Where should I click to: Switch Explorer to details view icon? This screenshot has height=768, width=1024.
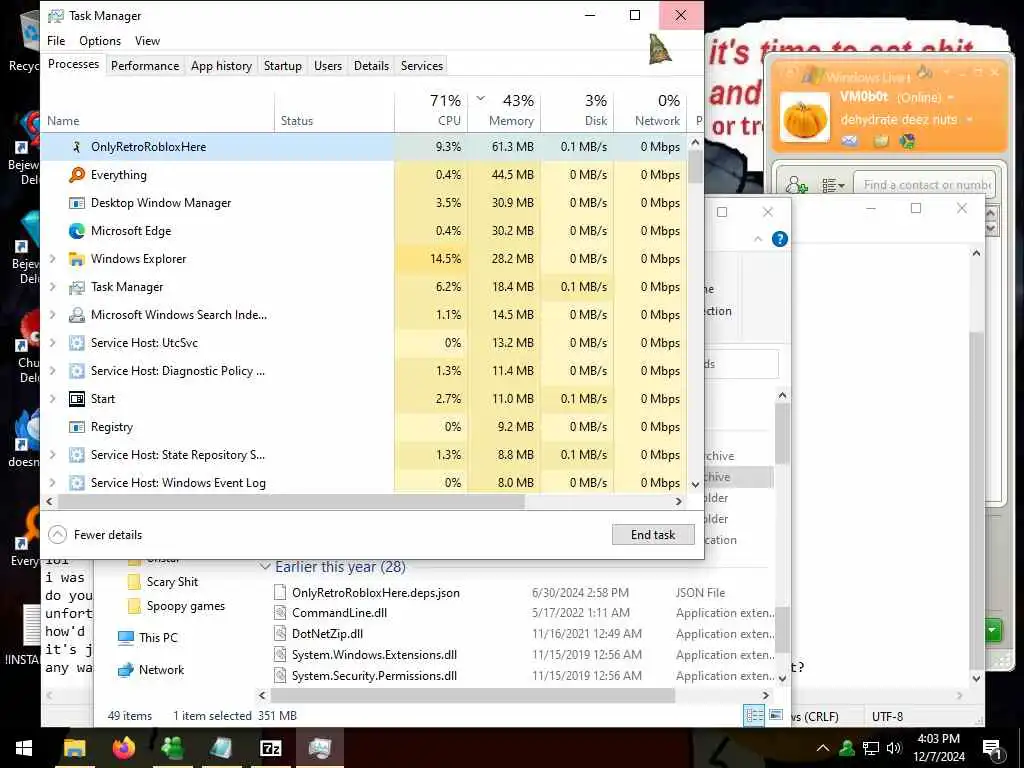(754, 716)
